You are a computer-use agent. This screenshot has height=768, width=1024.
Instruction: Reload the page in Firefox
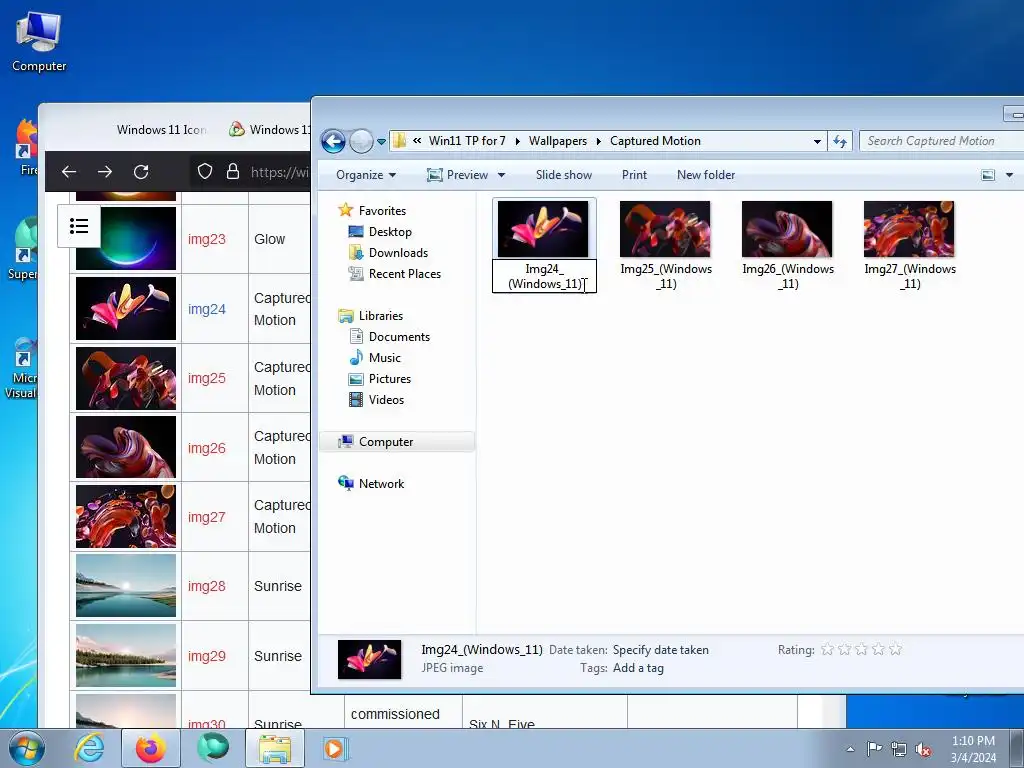141,172
